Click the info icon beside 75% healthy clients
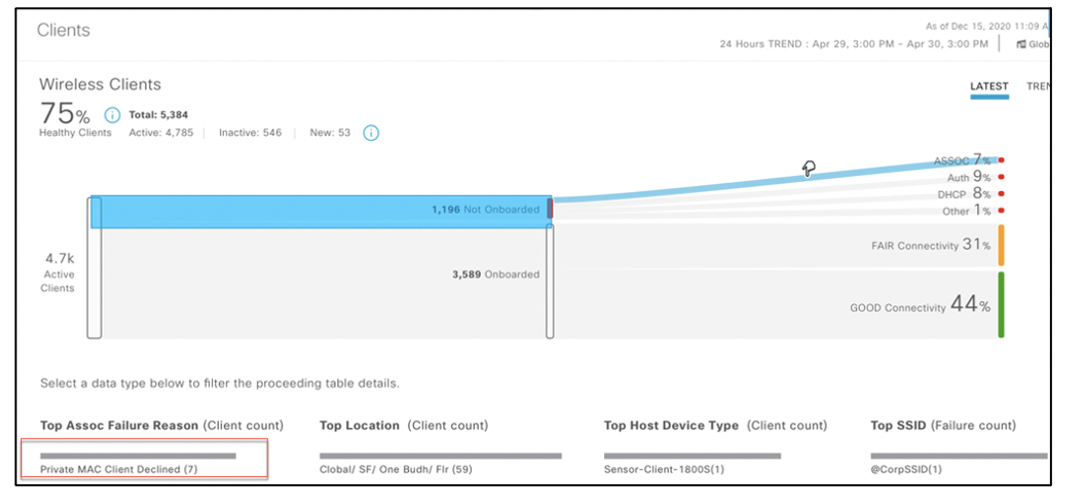 112,115
